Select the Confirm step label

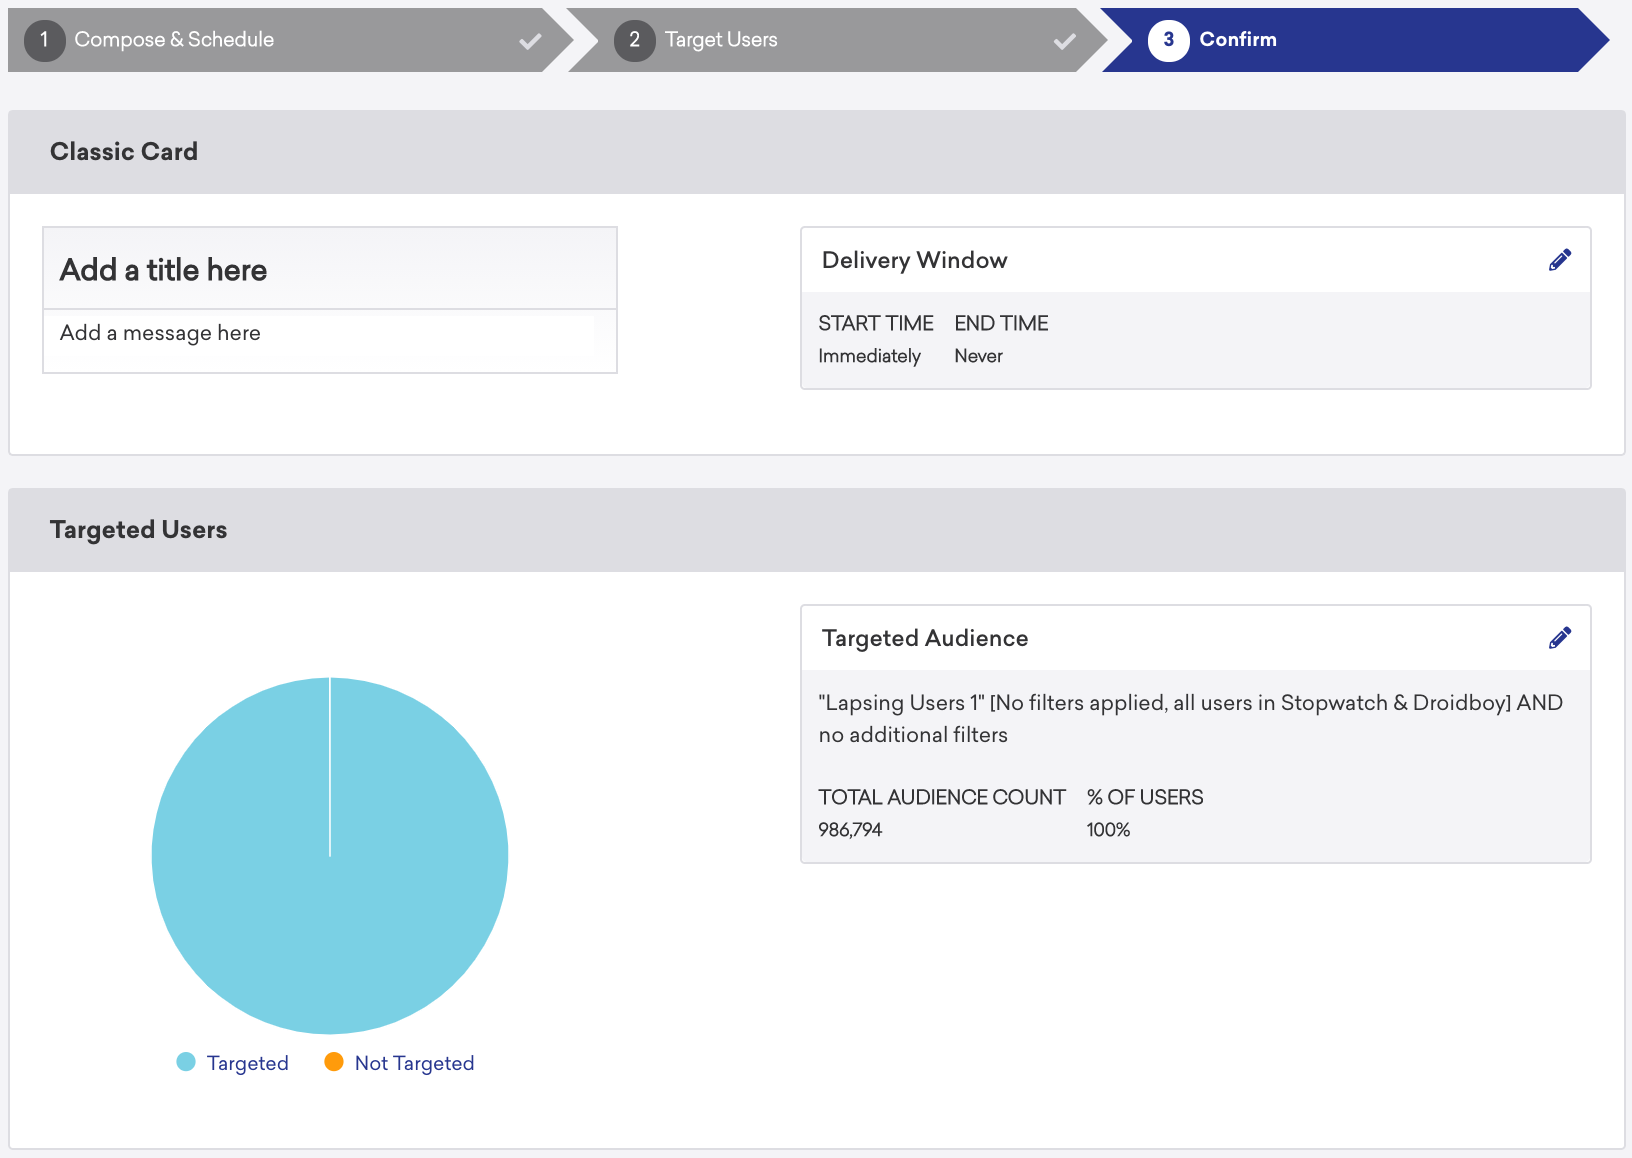pyautogui.click(x=1238, y=40)
